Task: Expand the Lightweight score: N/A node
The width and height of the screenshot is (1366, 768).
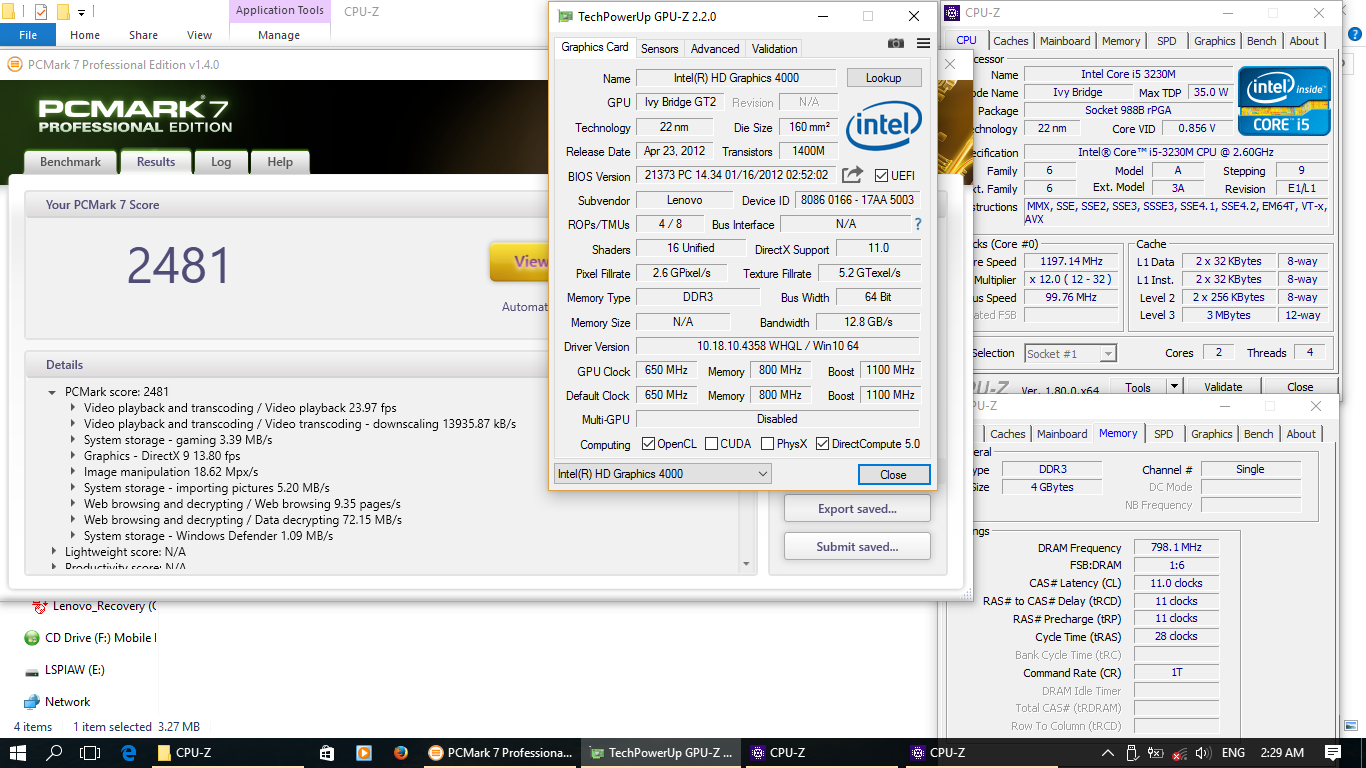Action: pos(54,552)
